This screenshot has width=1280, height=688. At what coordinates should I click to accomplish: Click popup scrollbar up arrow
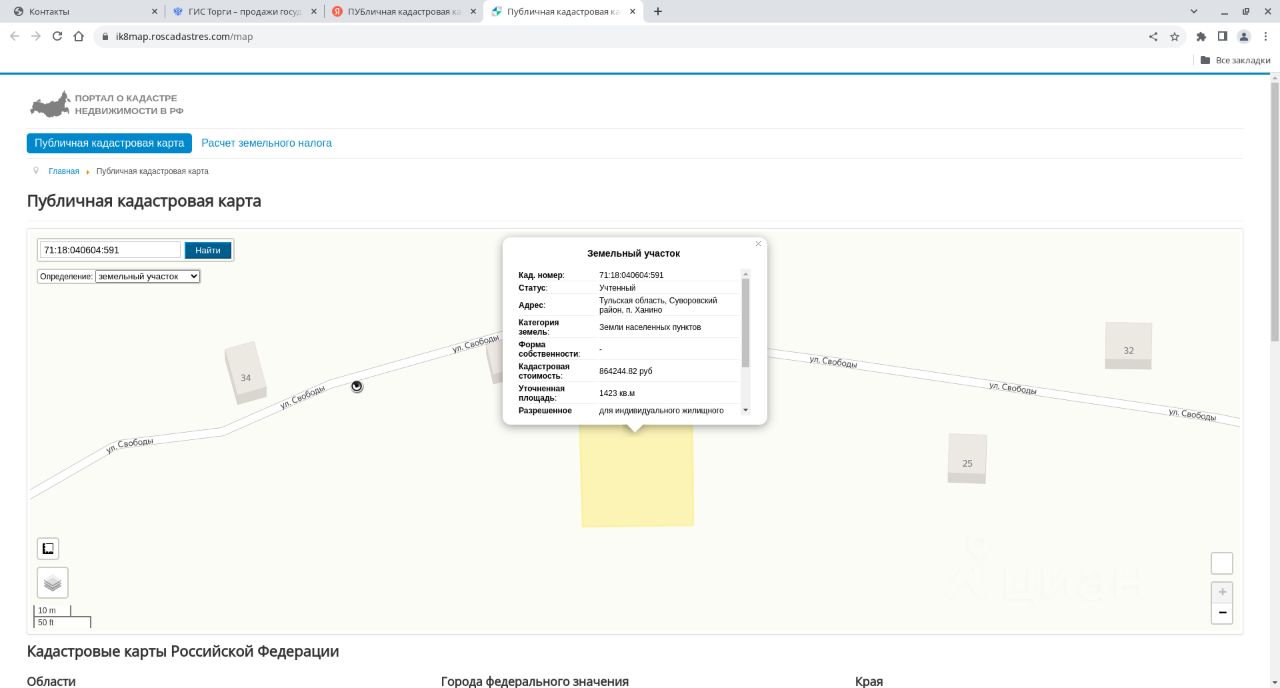click(745, 274)
